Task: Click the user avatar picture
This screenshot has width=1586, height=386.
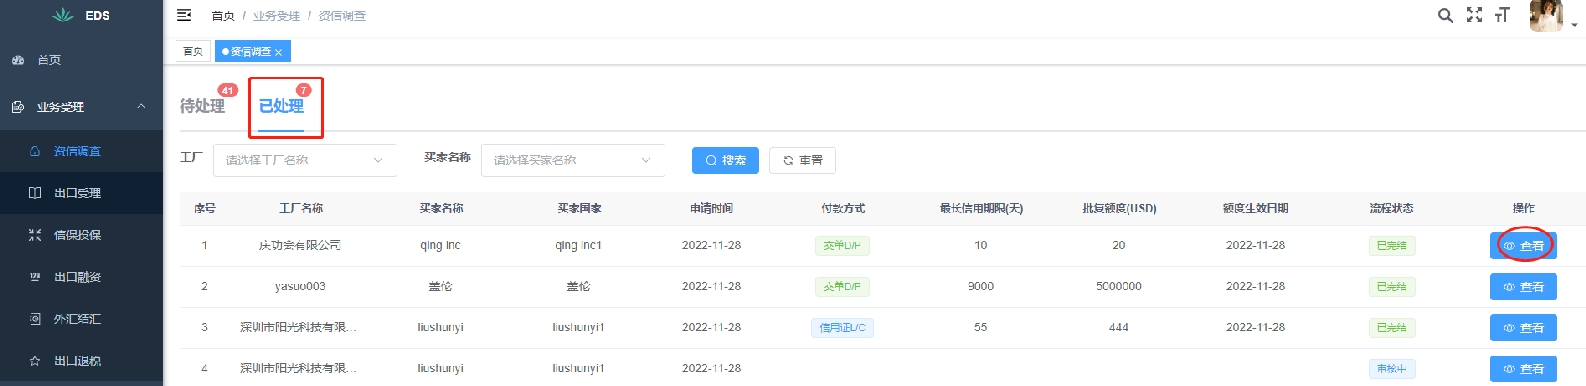Action: pos(1546,16)
